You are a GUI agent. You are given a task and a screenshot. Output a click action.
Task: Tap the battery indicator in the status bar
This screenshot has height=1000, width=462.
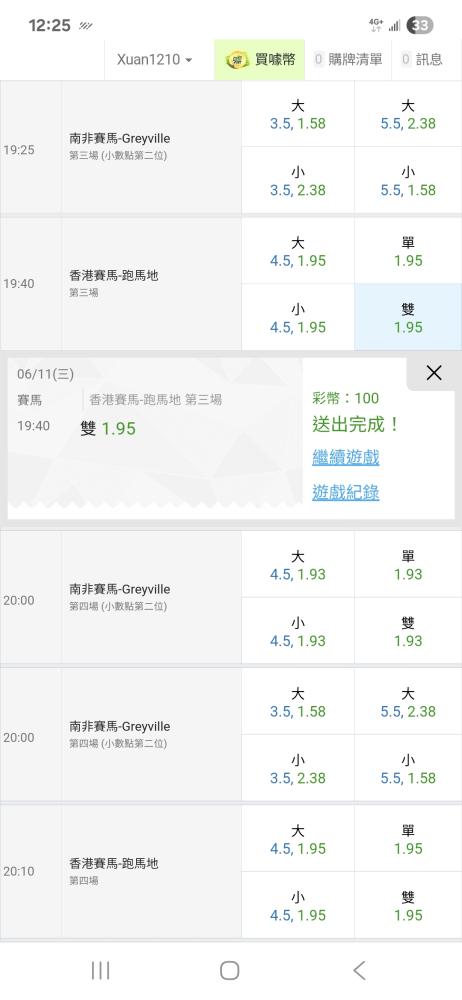pyautogui.click(x=420, y=26)
